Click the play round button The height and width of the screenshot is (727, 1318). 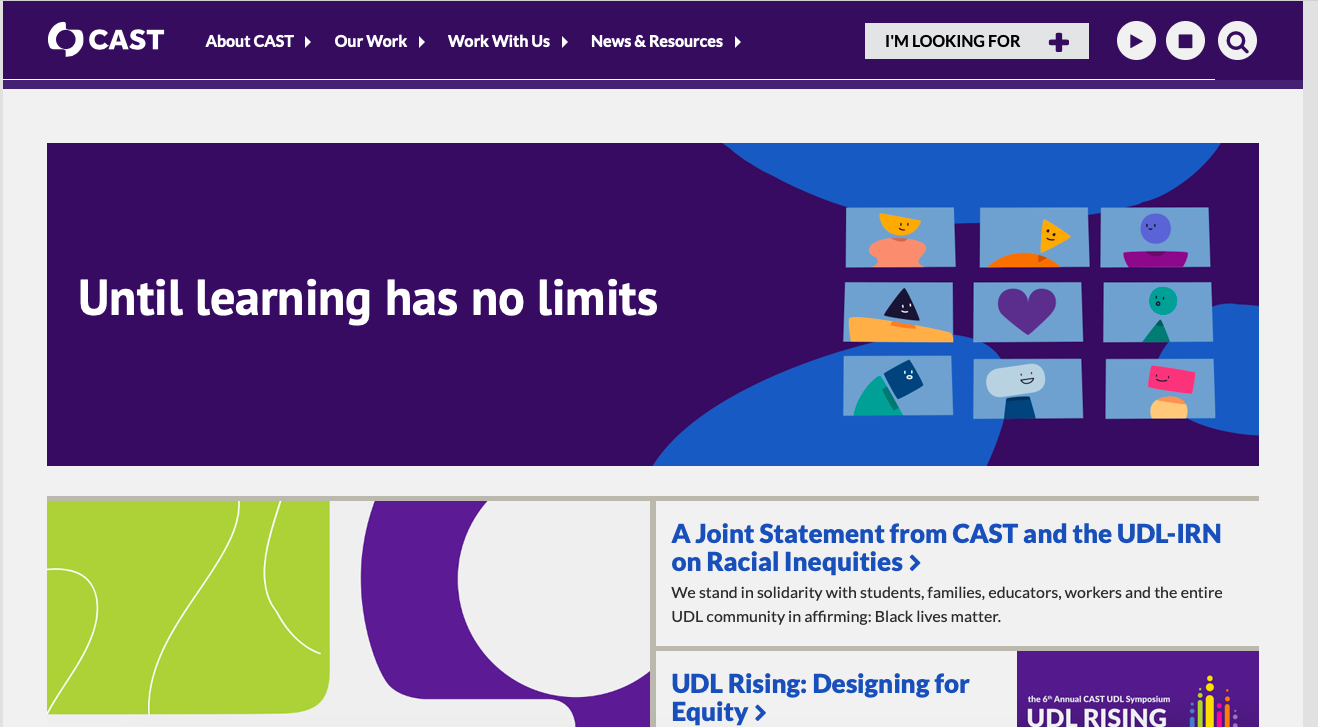click(1136, 41)
